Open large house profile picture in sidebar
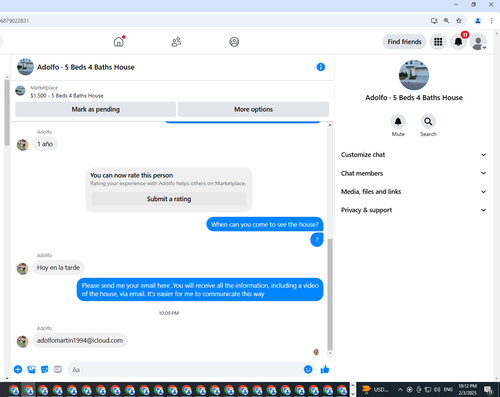The width and height of the screenshot is (500, 397). coord(414,75)
